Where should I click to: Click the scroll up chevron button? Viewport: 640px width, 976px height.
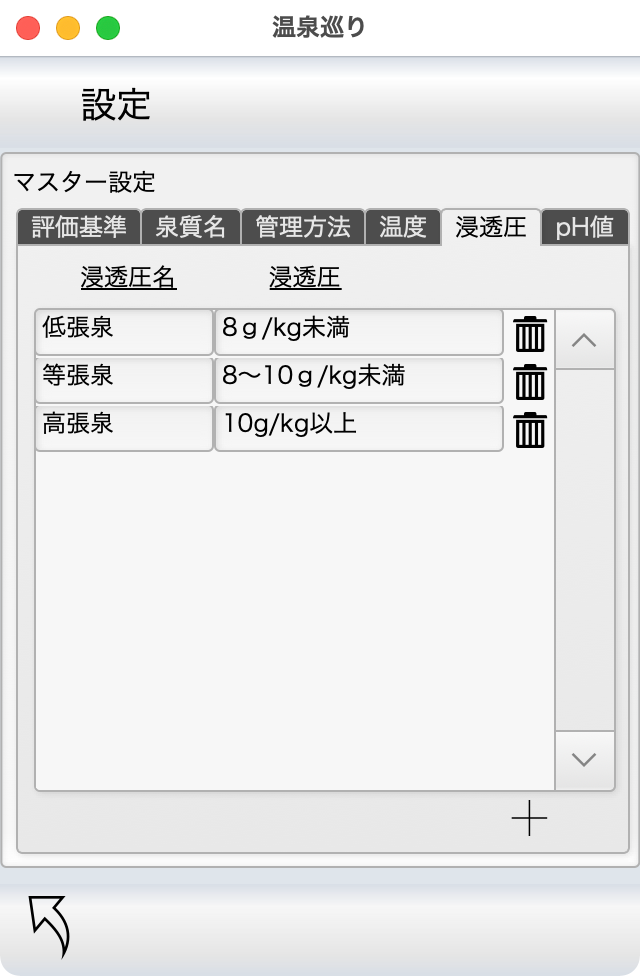tap(584, 340)
